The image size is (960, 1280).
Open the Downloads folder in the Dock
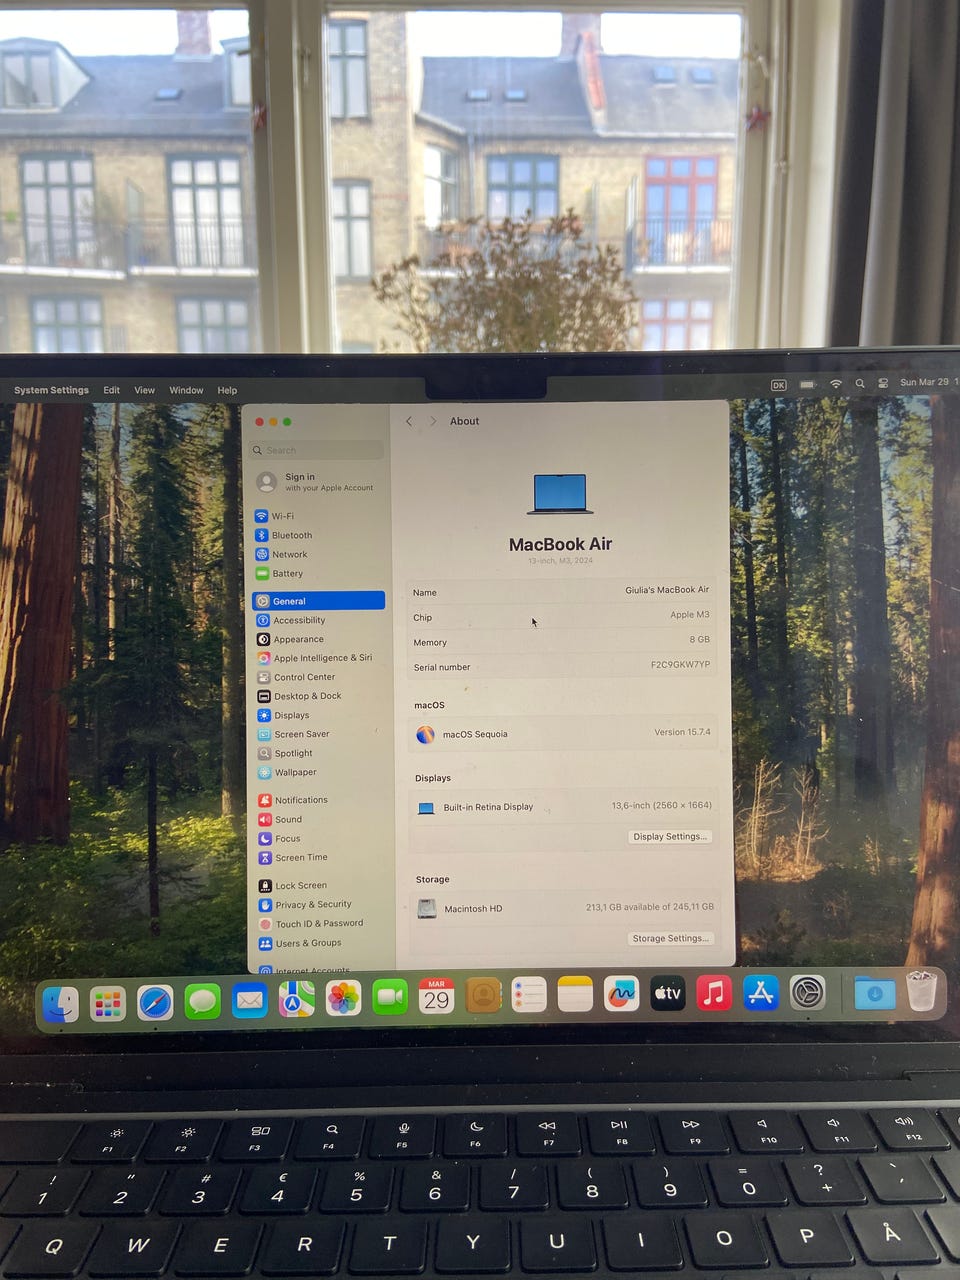pyautogui.click(x=875, y=992)
